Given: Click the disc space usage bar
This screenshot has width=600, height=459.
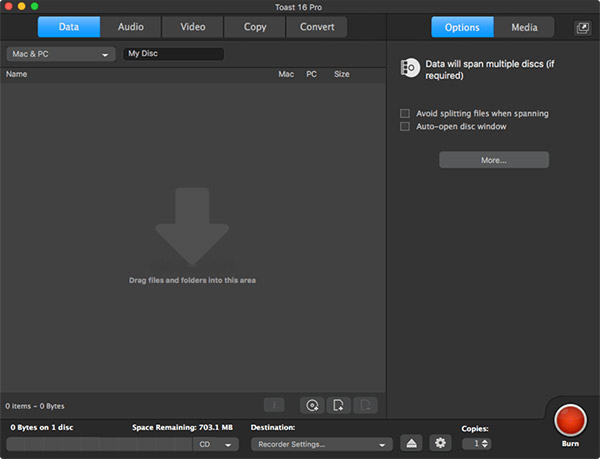Looking at the screenshot, I should [x=98, y=444].
